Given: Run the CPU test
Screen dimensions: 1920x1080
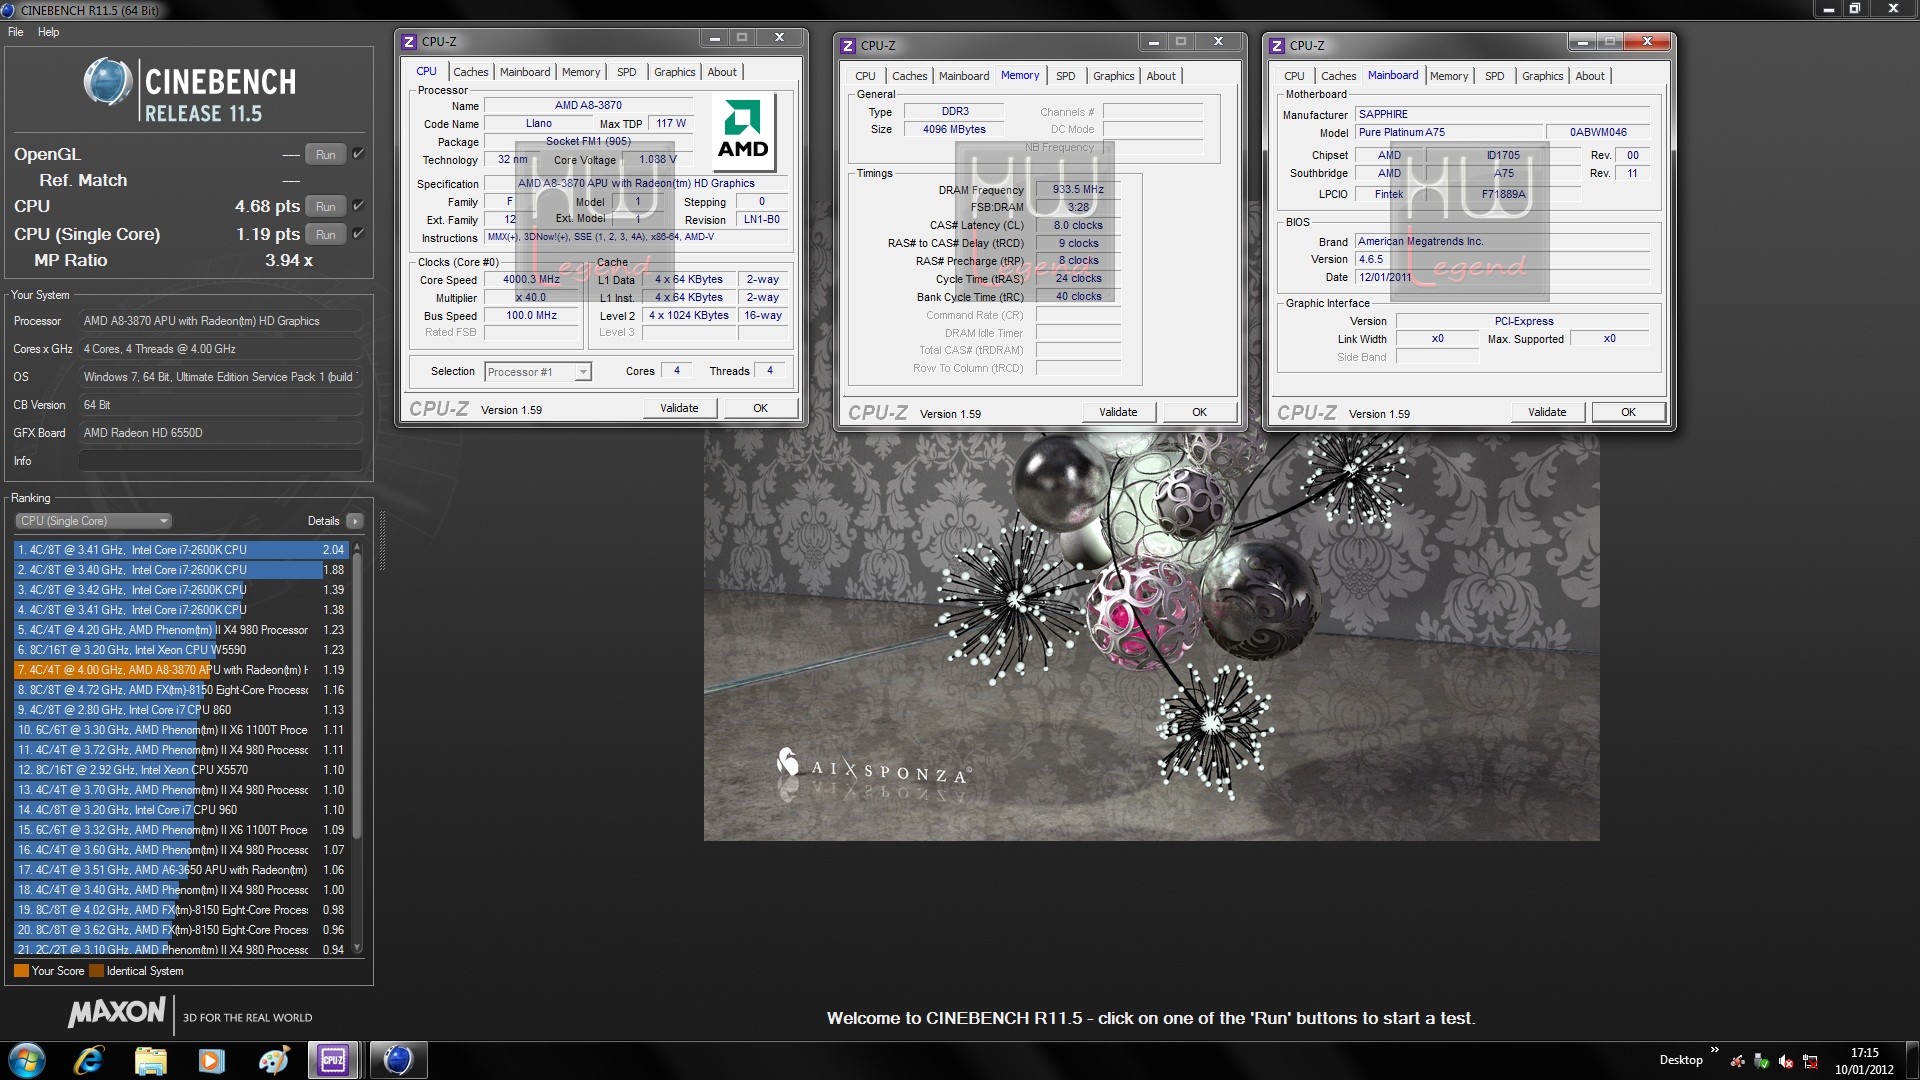Looking at the screenshot, I should [x=325, y=206].
